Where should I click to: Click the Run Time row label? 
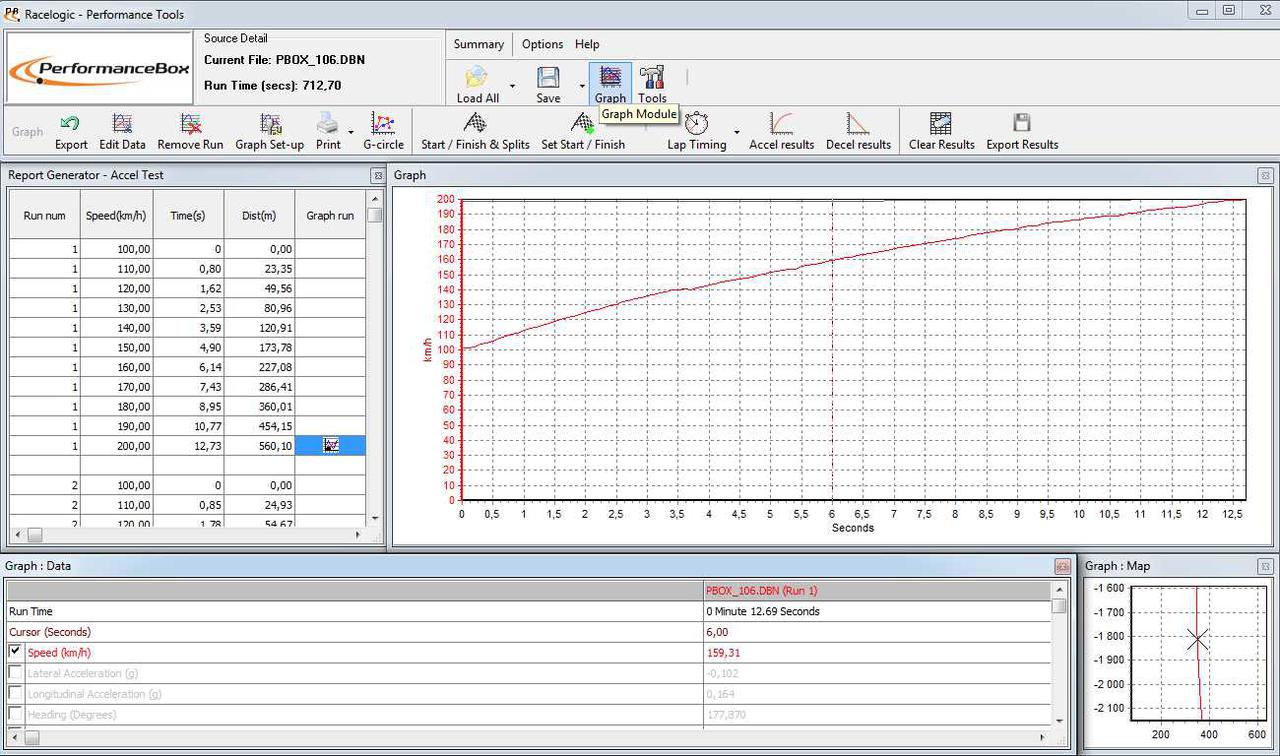pos(31,611)
